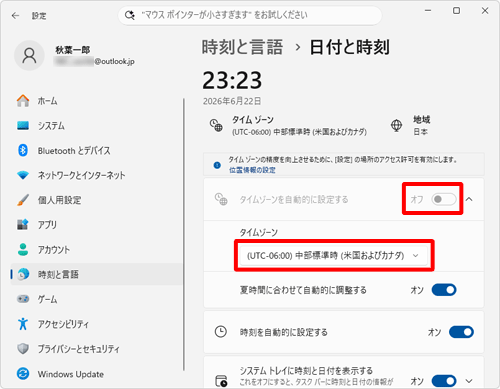500x389 pixels.
Task: Open the 位置情報の設定 link
Action: [x=252, y=170]
